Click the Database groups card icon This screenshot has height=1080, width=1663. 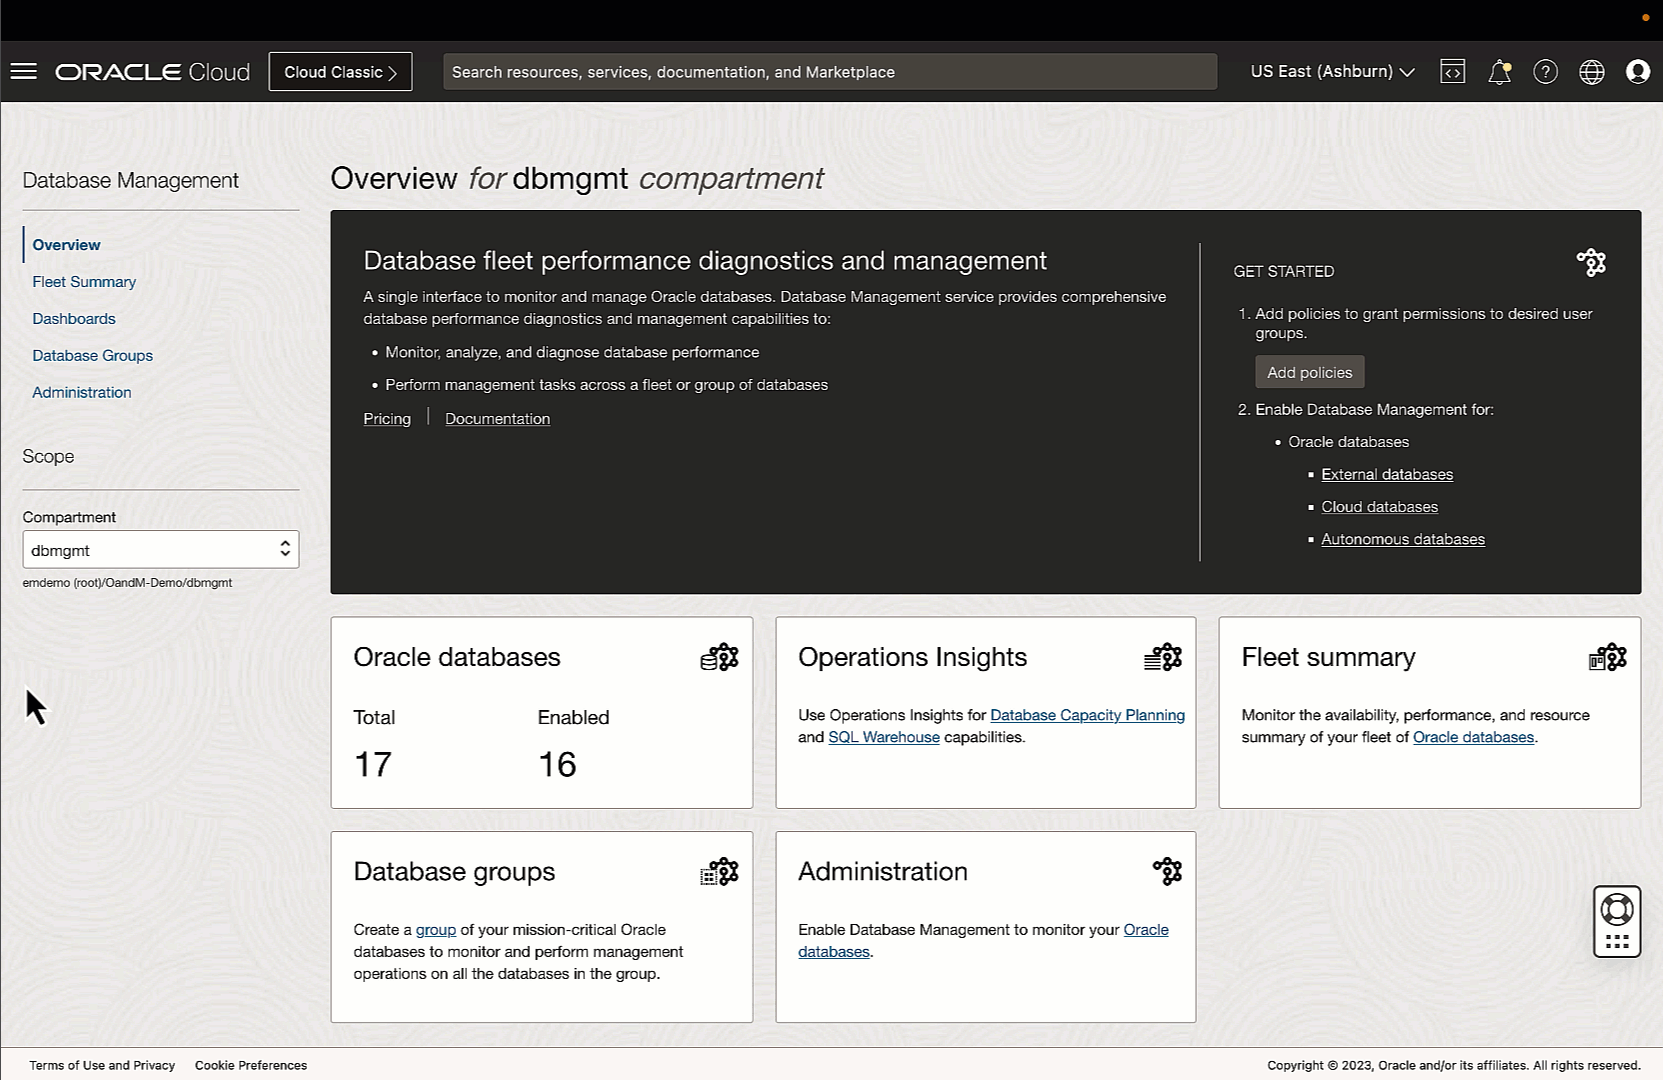719,871
